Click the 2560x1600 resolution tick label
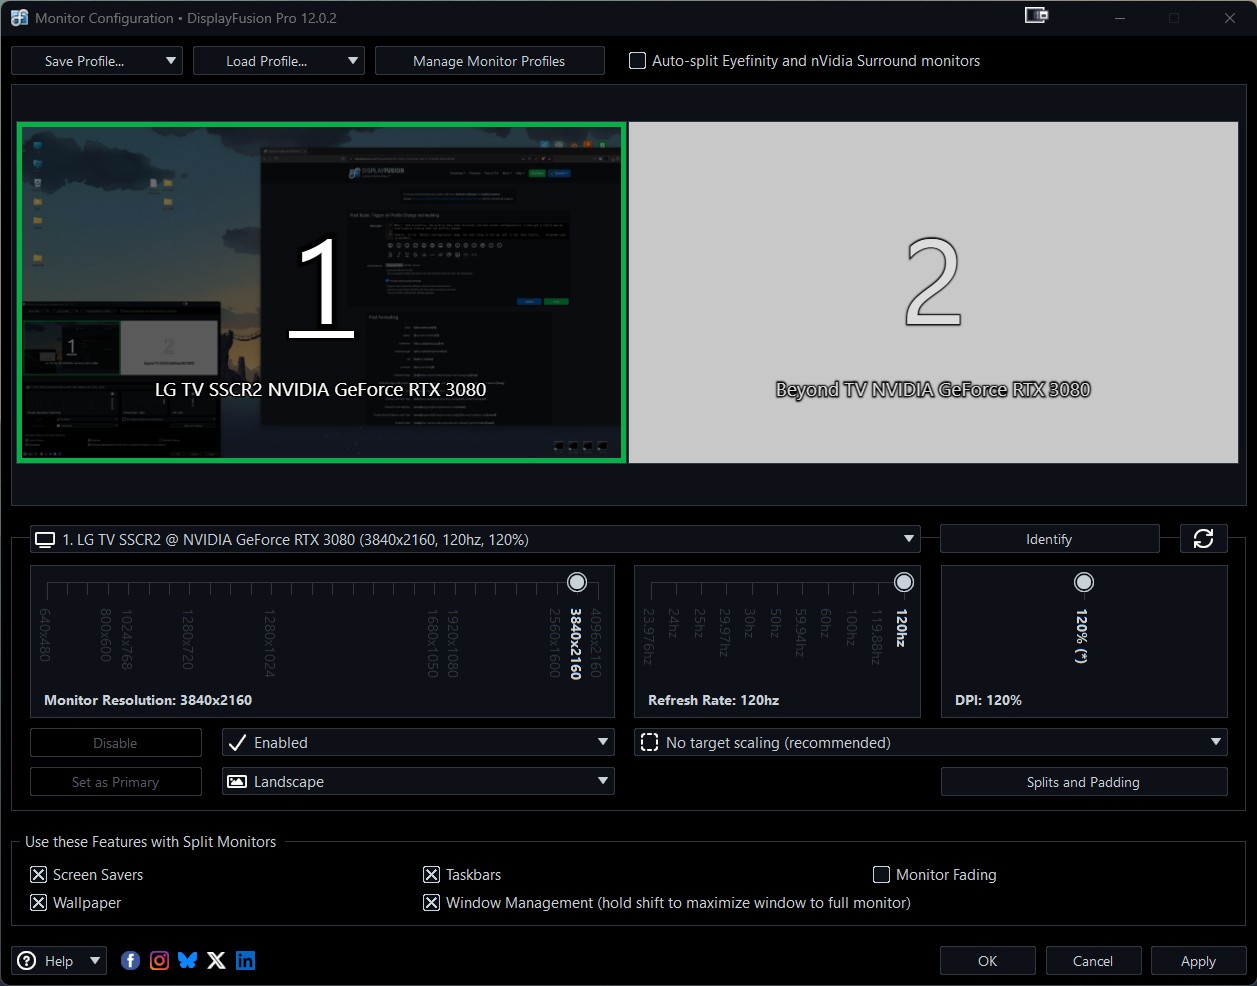Viewport: 1257px width, 986px height. click(555, 643)
